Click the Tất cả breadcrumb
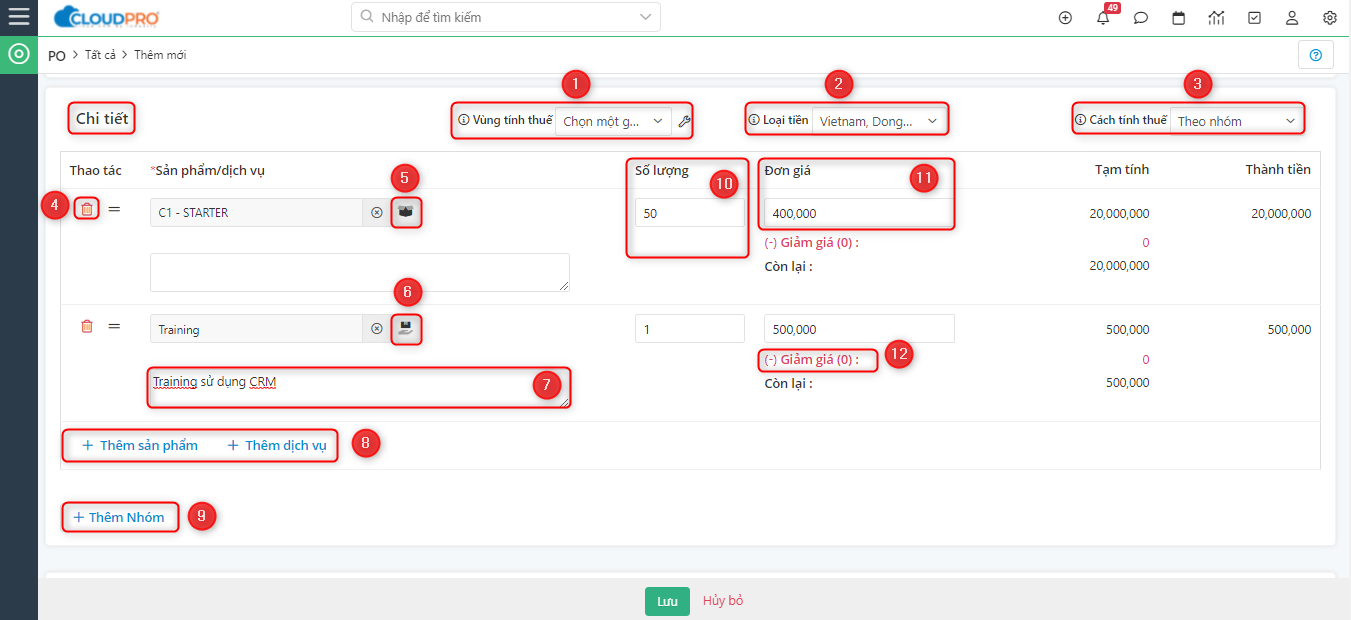Image resolution: width=1351 pixels, height=620 pixels. pos(99,55)
